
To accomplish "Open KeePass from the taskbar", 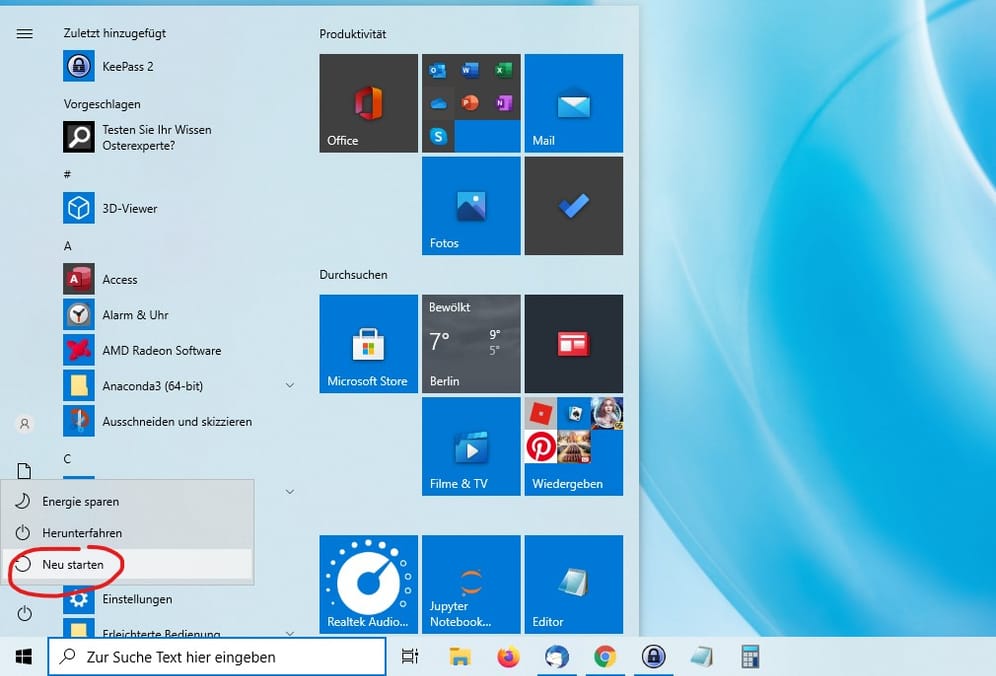I will [654, 656].
